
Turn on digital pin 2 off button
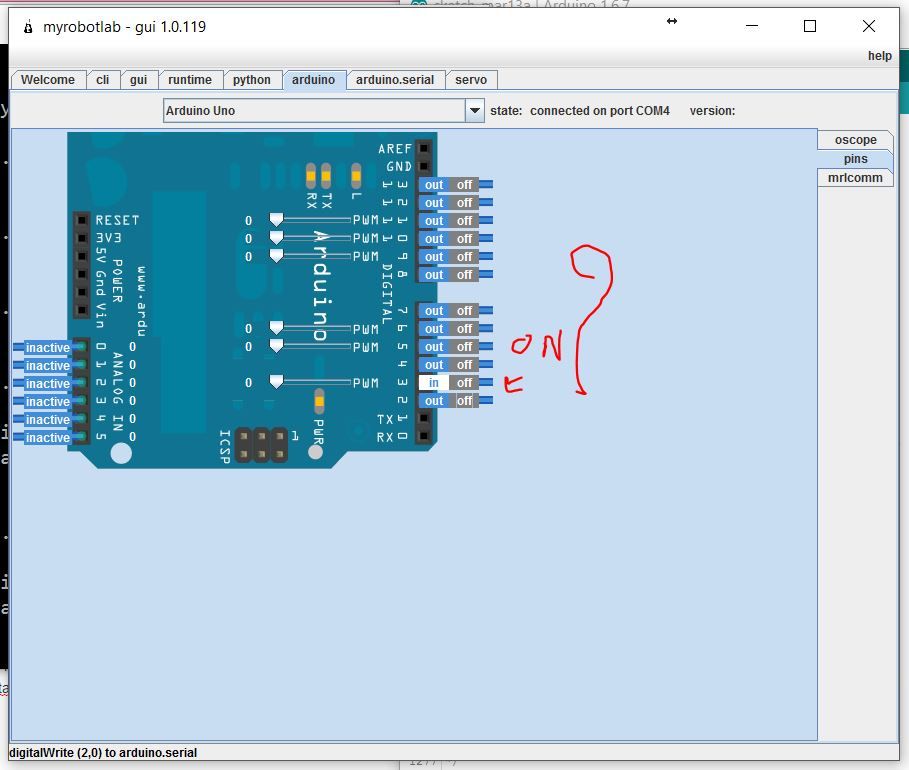(x=464, y=401)
